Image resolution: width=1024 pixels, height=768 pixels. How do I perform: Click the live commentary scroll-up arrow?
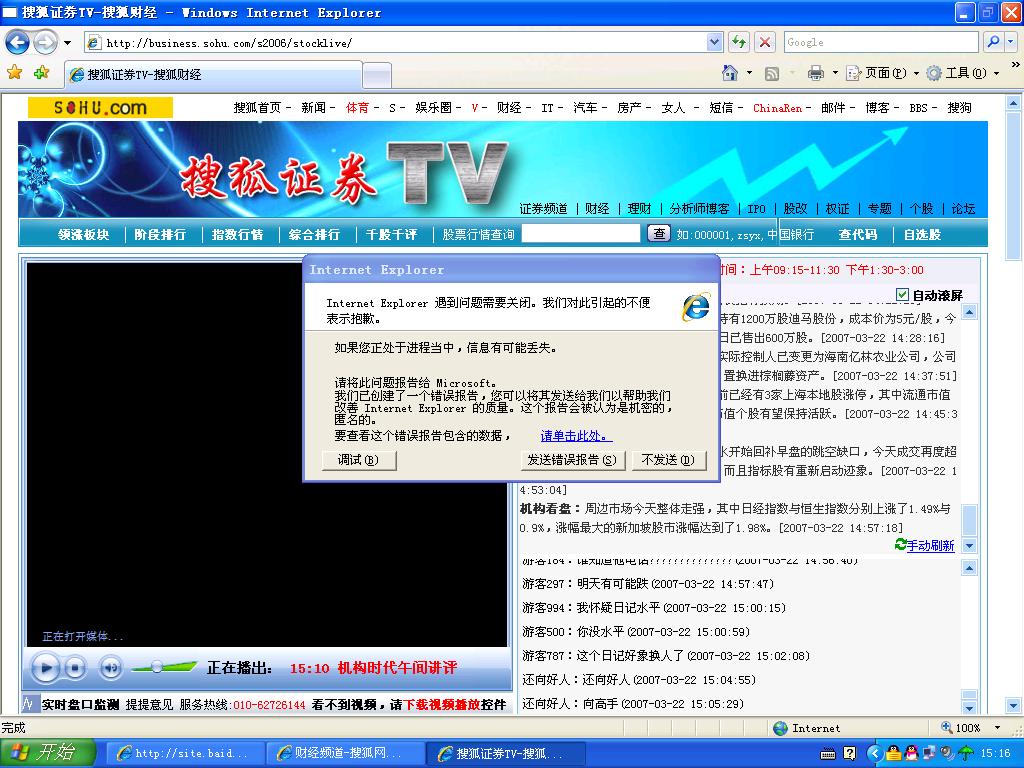(970, 312)
